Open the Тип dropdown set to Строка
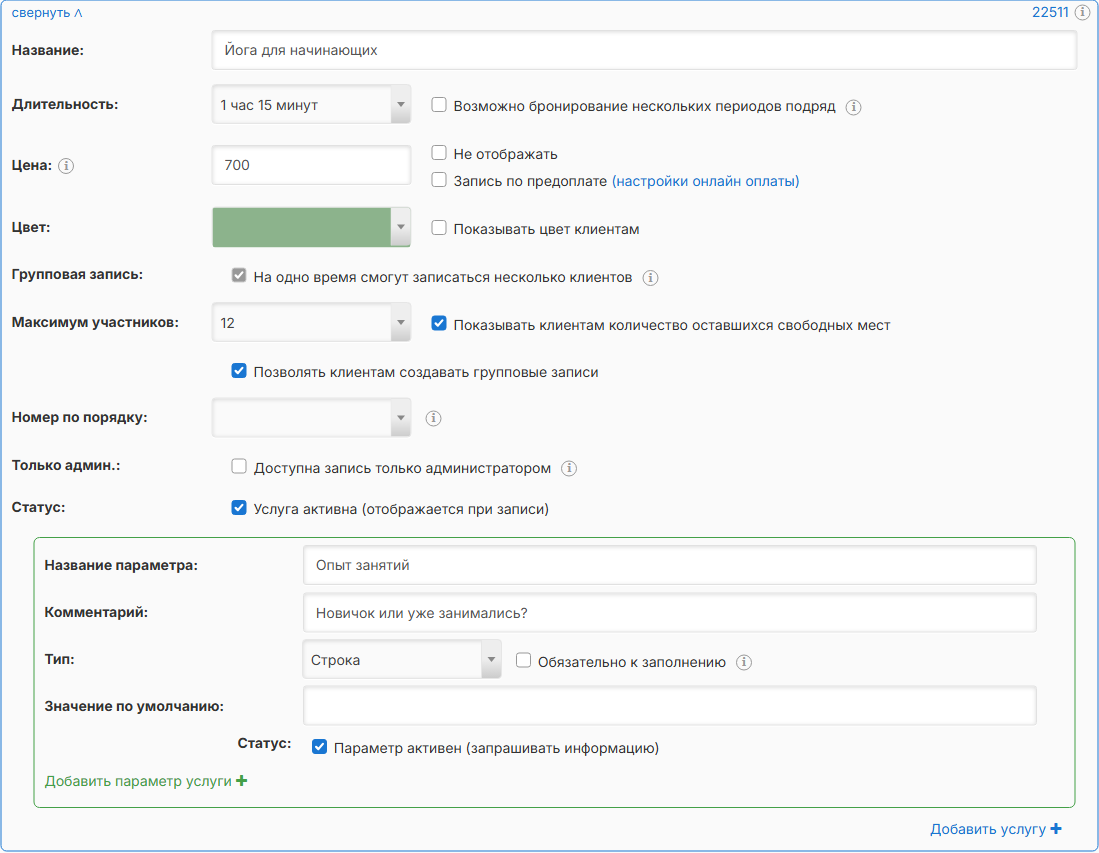The width and height of the screenshot is (1099, 853). [402, 660]
